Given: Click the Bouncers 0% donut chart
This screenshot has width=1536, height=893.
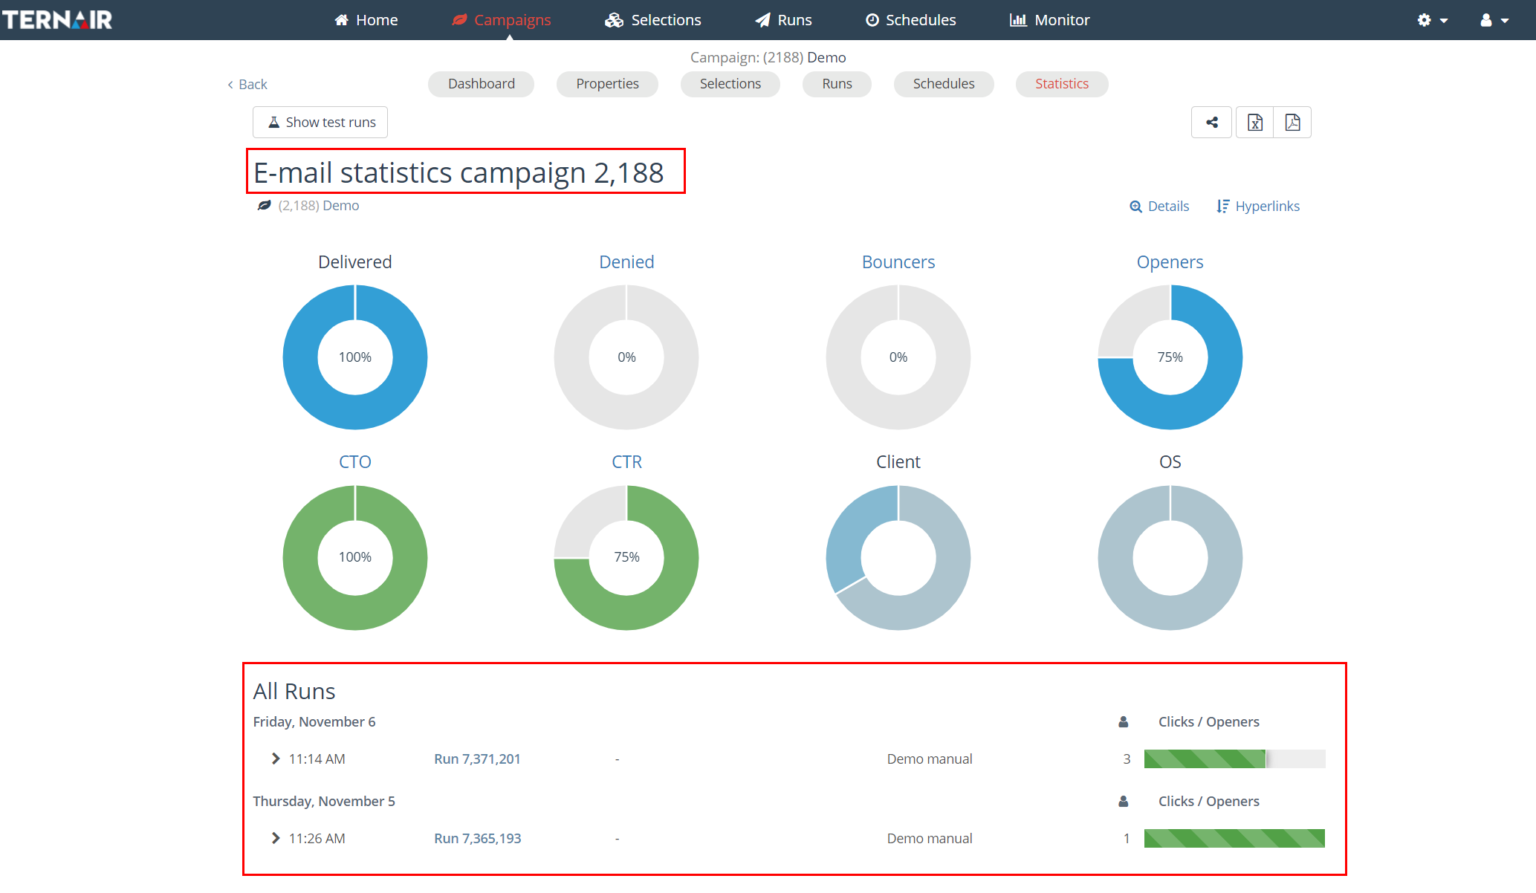Looking at the screenshot, I should [898, 357].
